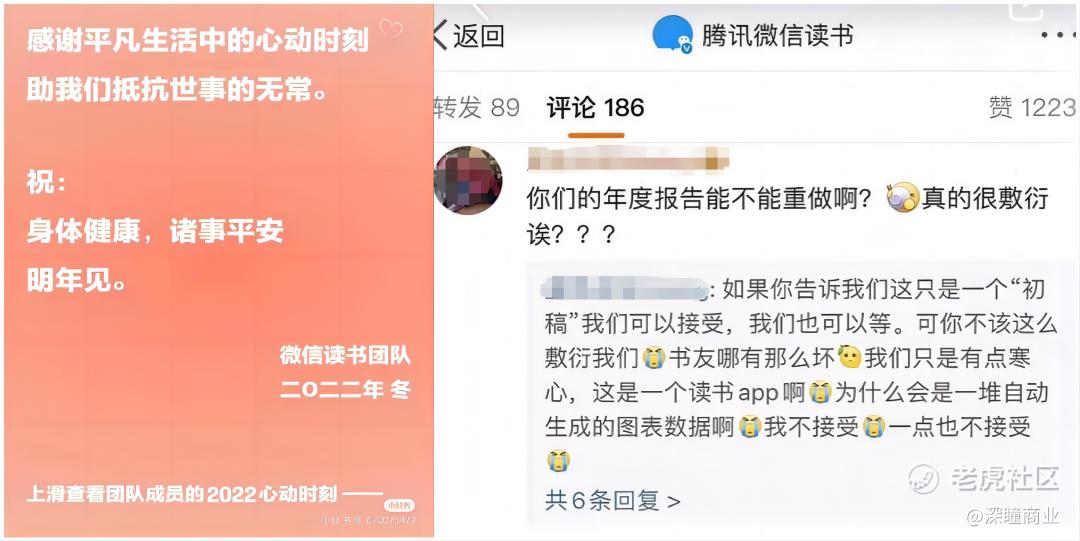Tap the 返回 back chevron
This screenshot has width=1080, height=541.
click(x=442, y=35)
